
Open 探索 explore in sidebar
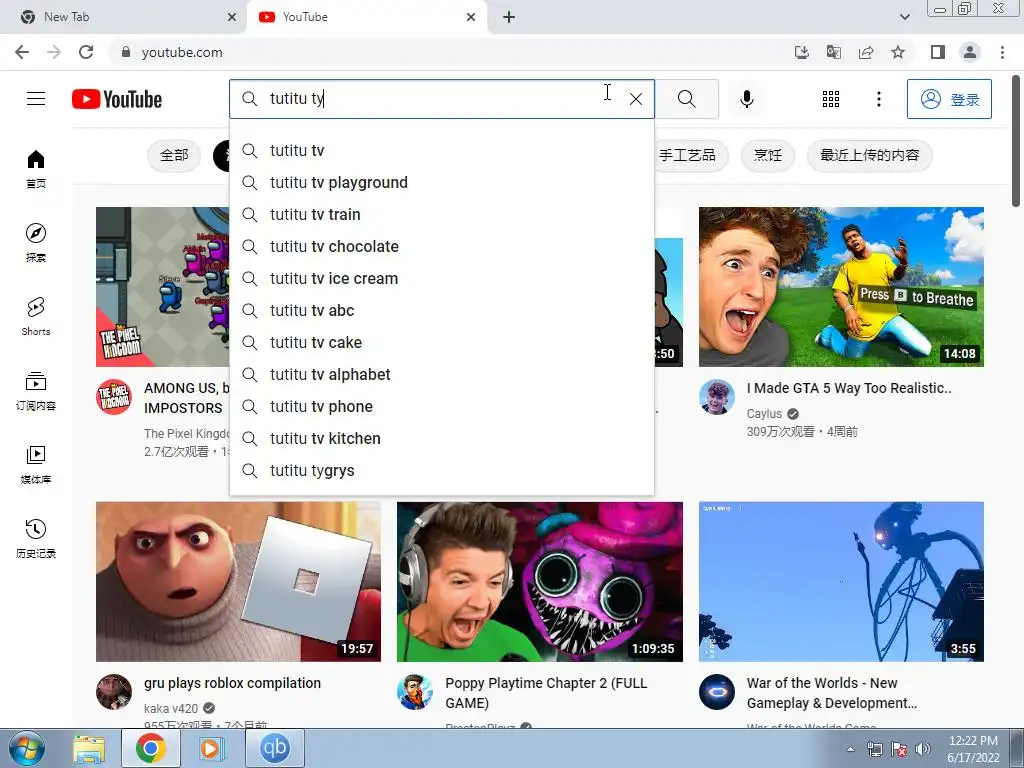point(36,242)
